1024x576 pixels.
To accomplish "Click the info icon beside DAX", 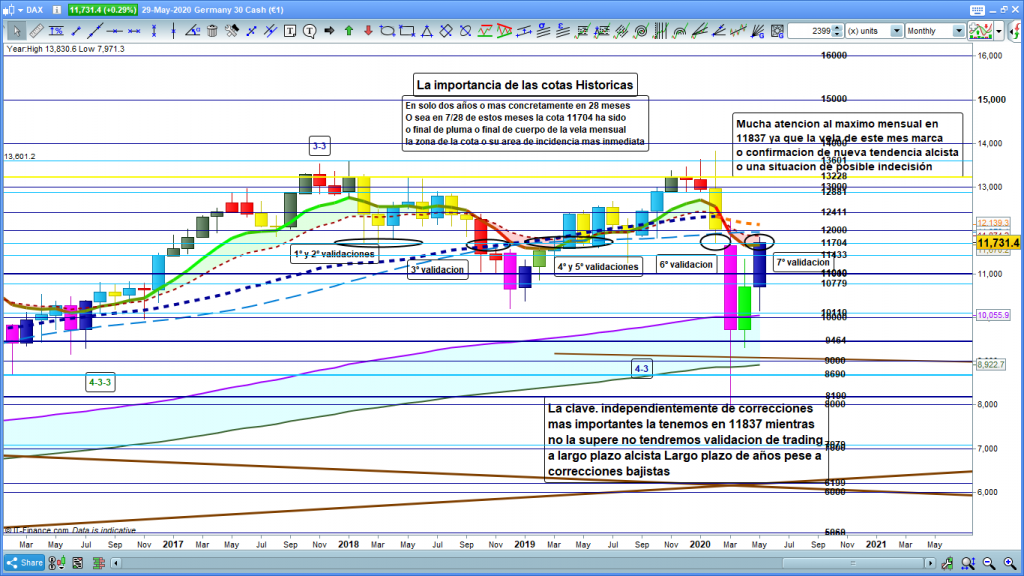I will 56,9.
